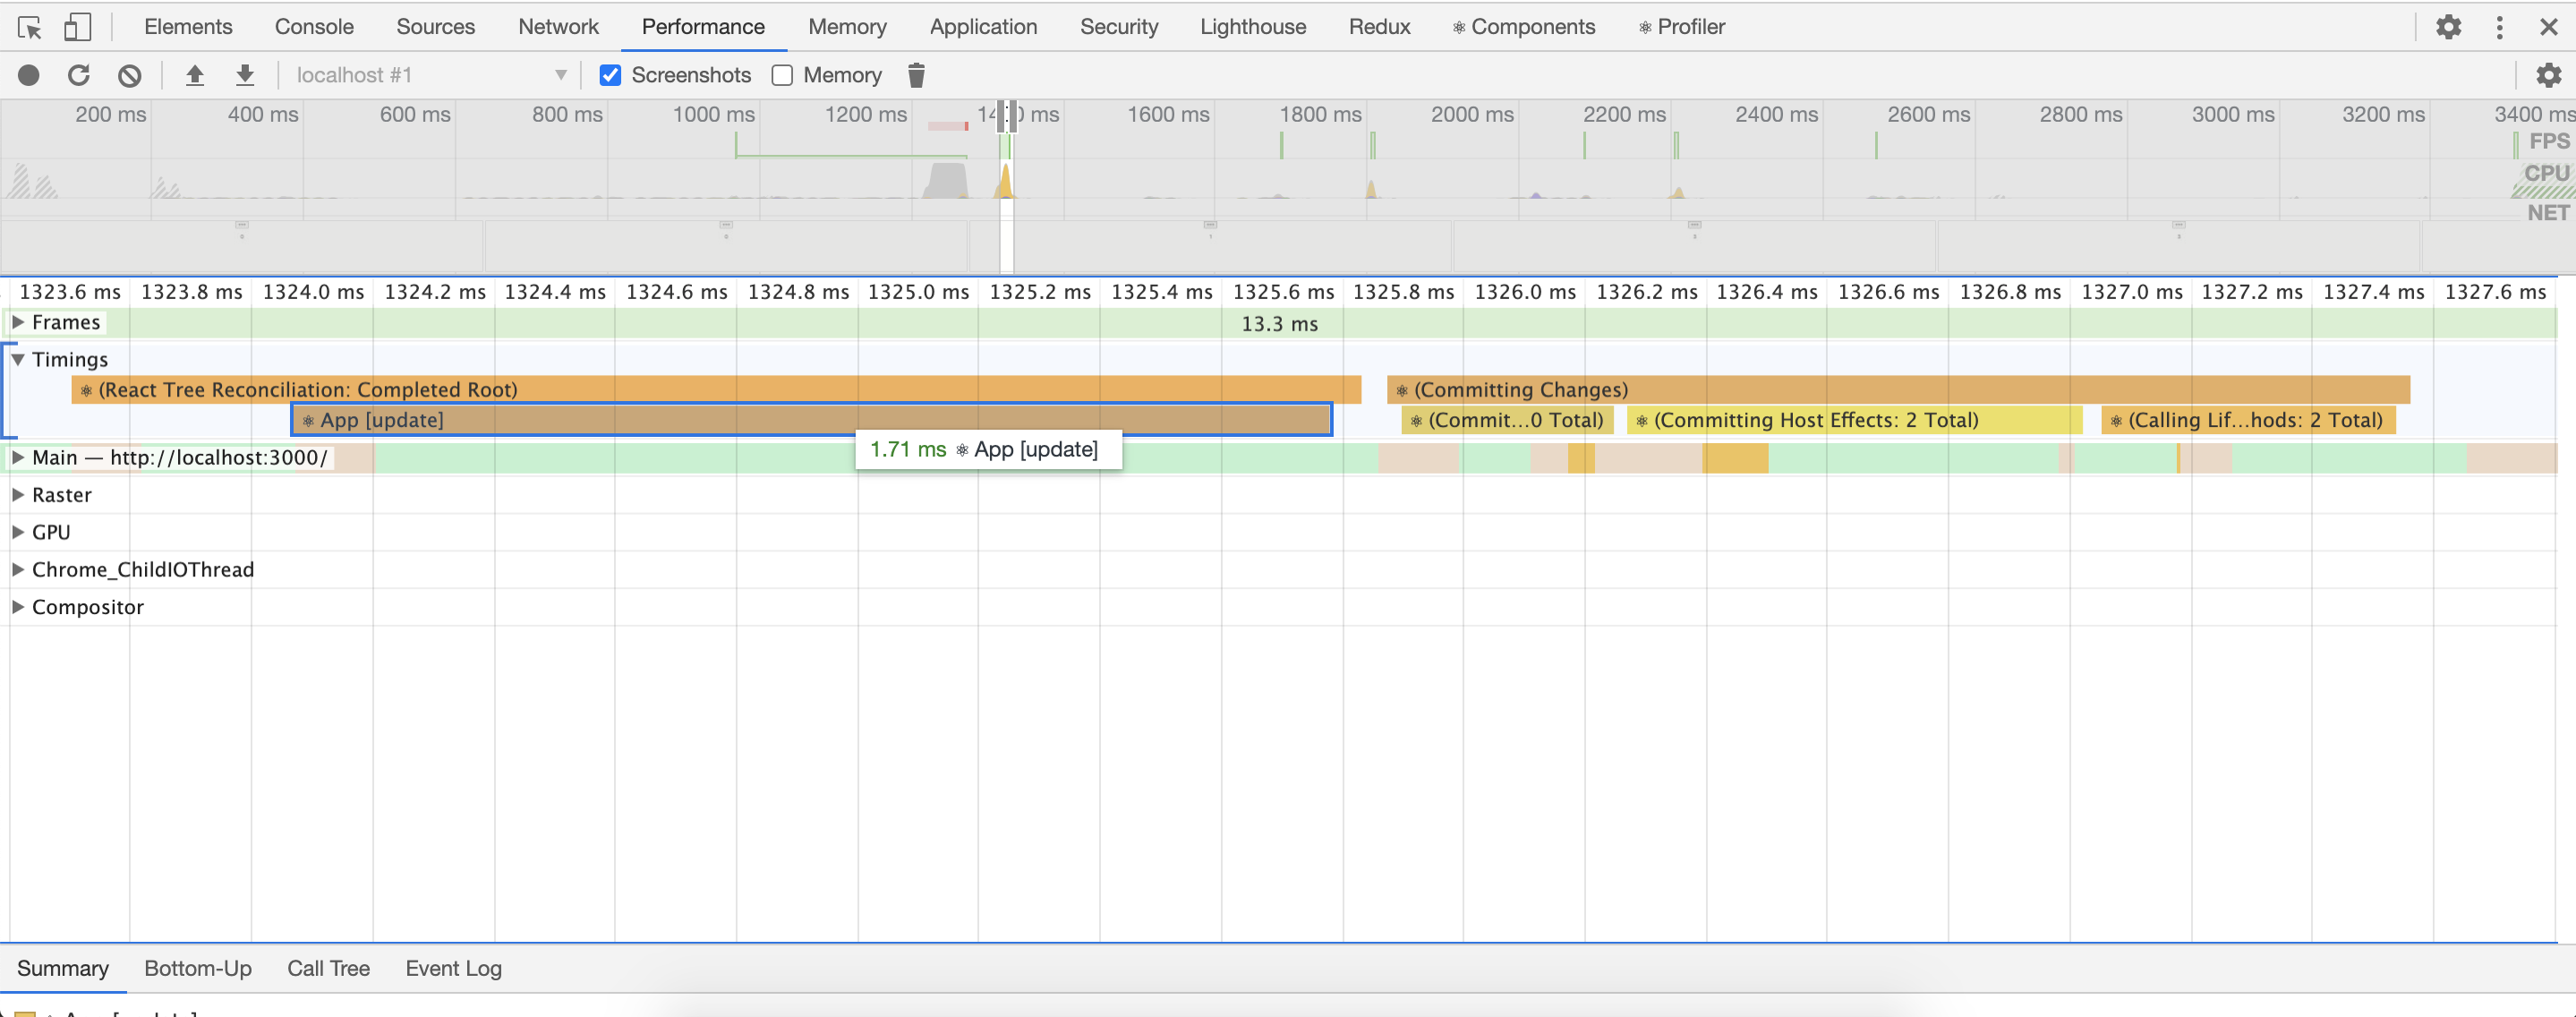Select the inspect element picker icon
The image size is (2576, 1017).
point(30,27)
